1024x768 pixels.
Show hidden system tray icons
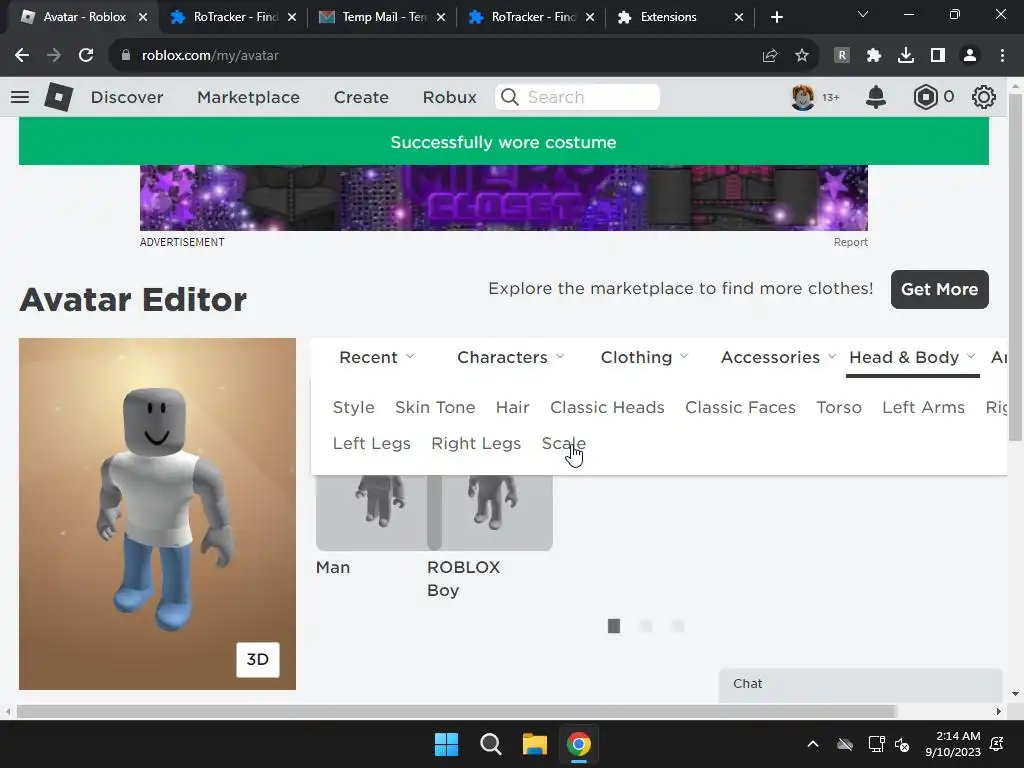[813, 744]
